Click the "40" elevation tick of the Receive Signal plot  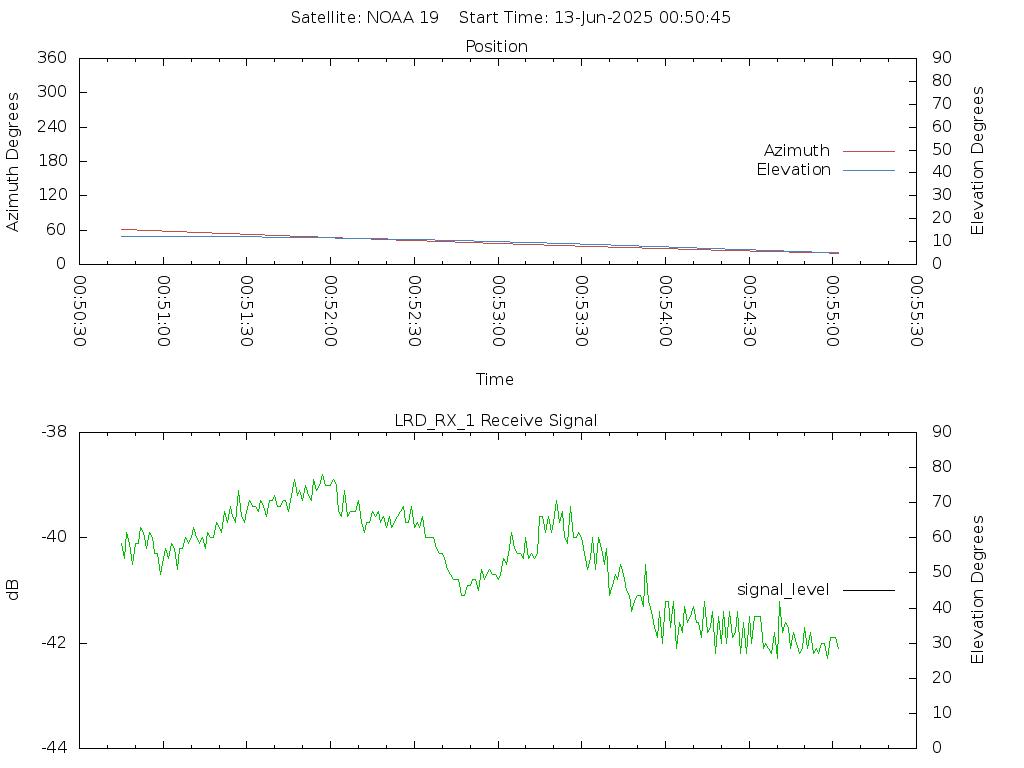tap(942, 608)
